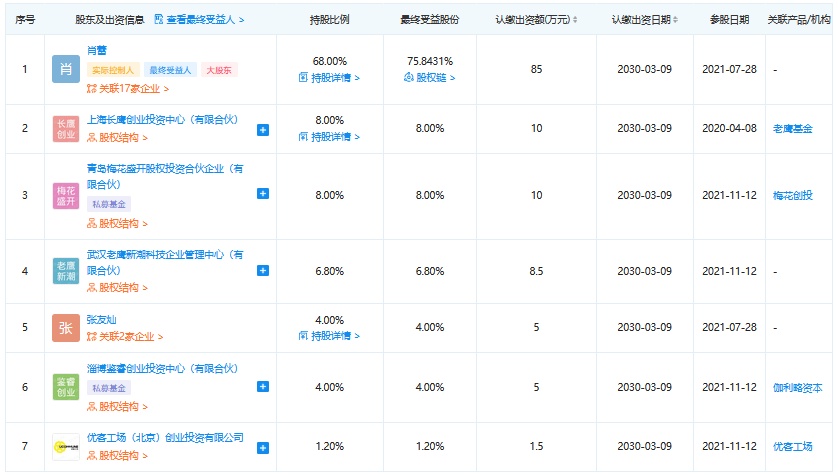Screen dimensions: 838x475
Task: Expand row for 青岛梅花盛开 with plus button
Action: click(x=263, y=193)
